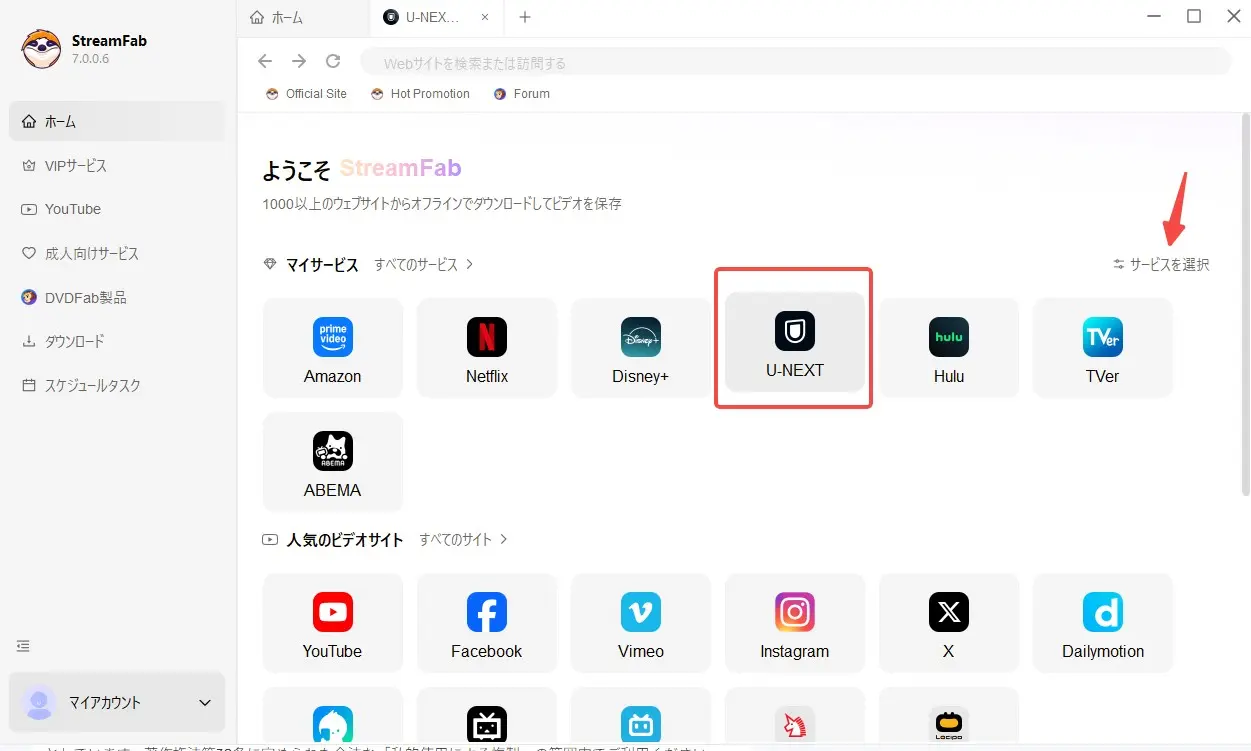The height and width of the screenshot is (751, 1251).
Task: Open DVDFab製品 in the sidebar
Action: 117,298
